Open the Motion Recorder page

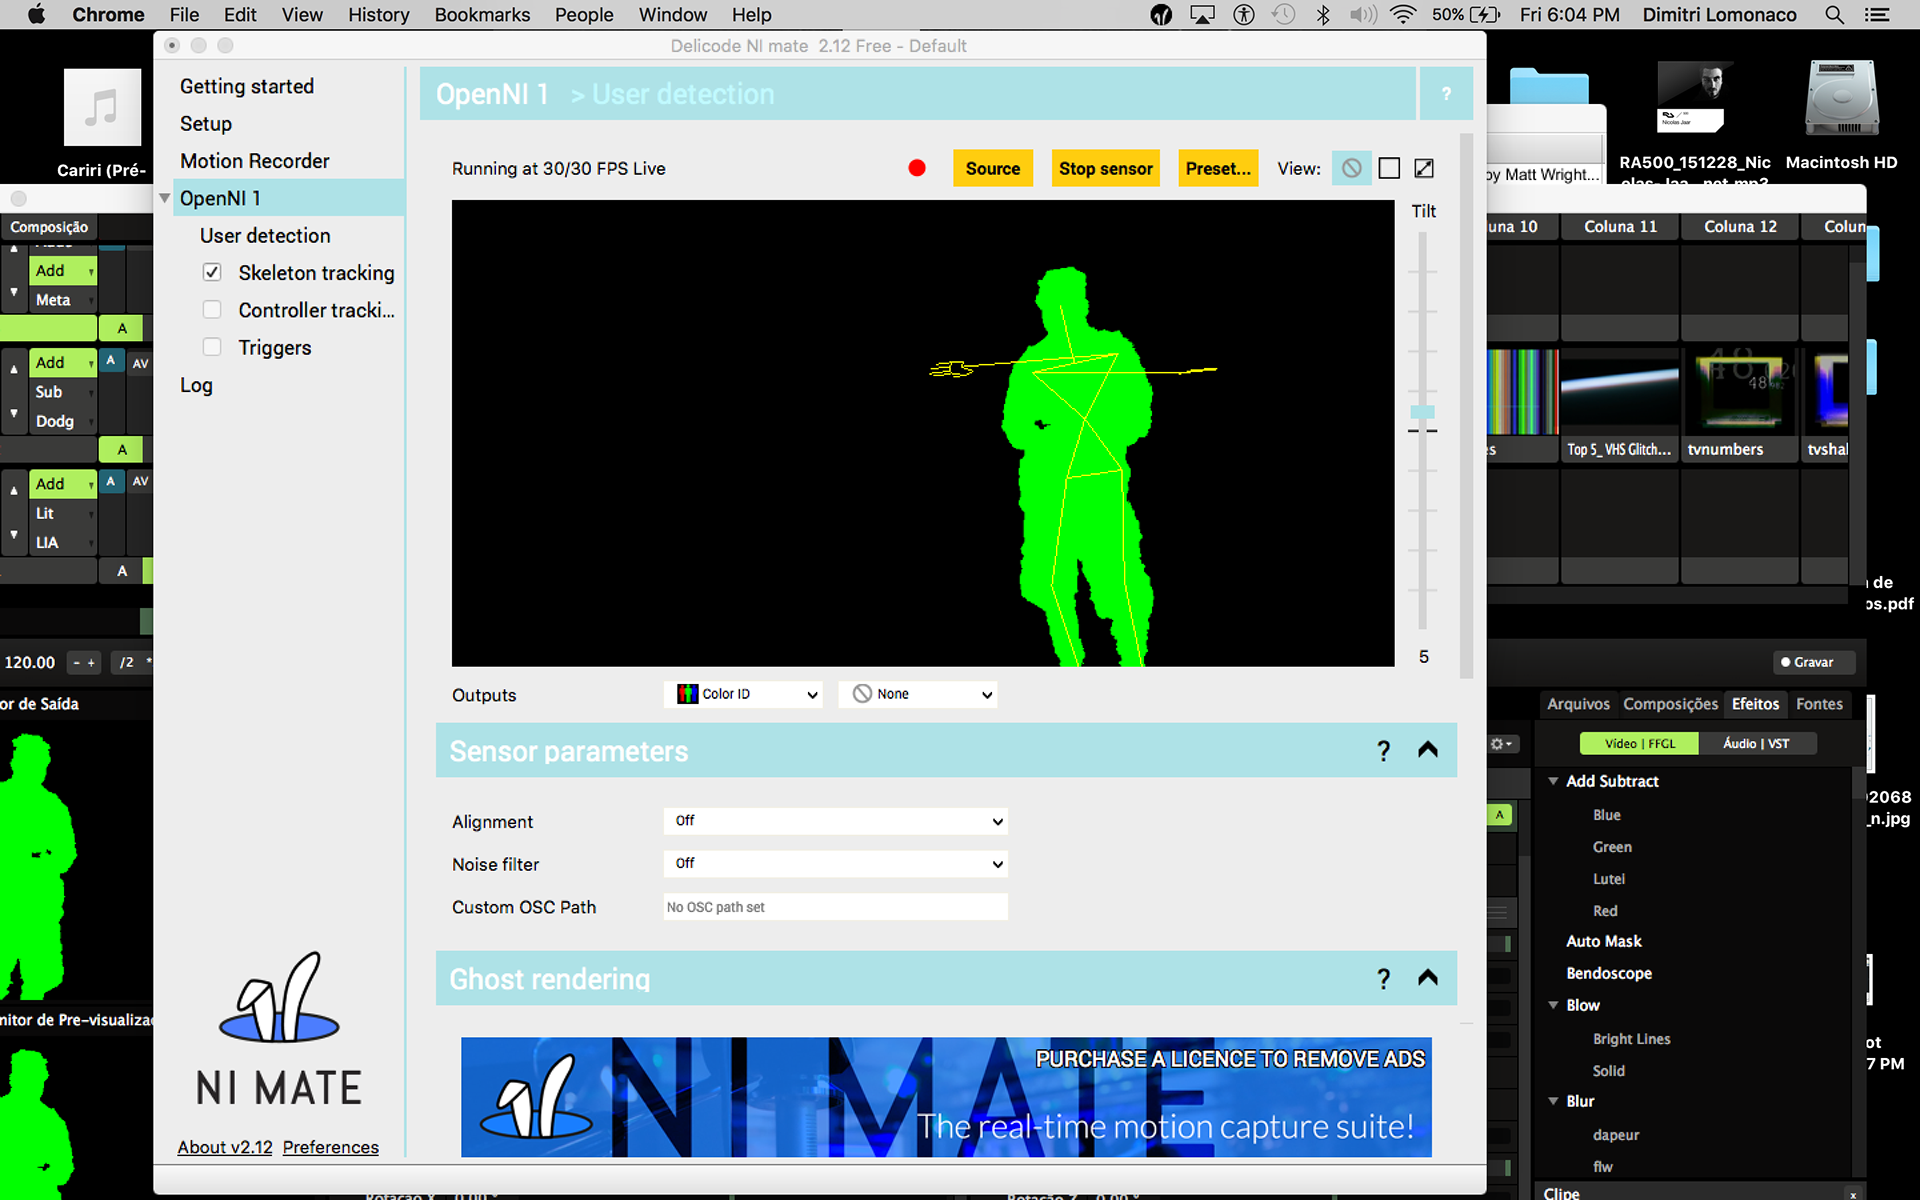point(254,161)
